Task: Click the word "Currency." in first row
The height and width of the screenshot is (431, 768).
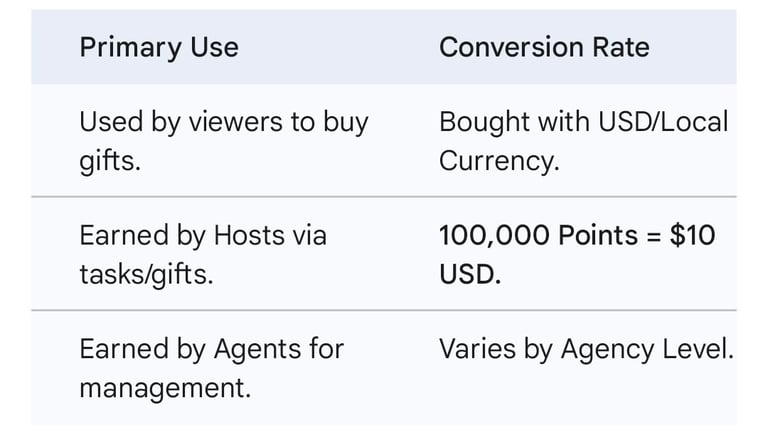Action: 499,160
